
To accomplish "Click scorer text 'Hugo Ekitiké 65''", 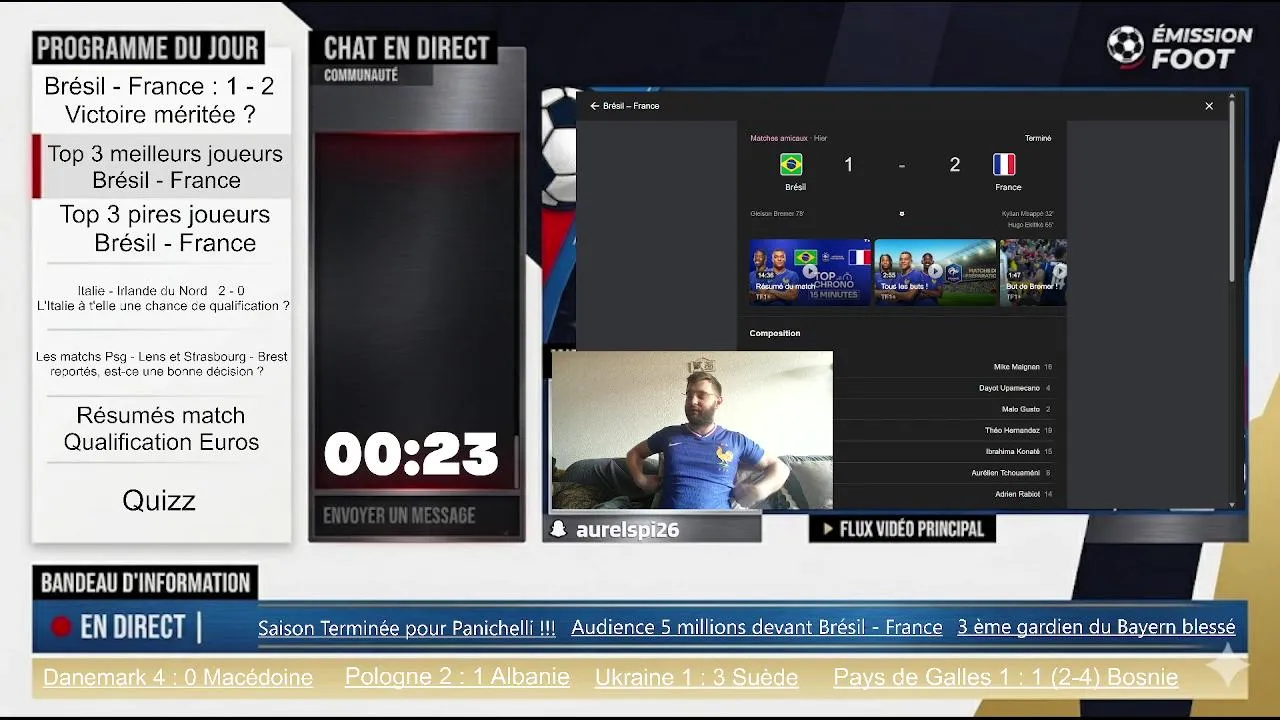I will (1030, 225).
